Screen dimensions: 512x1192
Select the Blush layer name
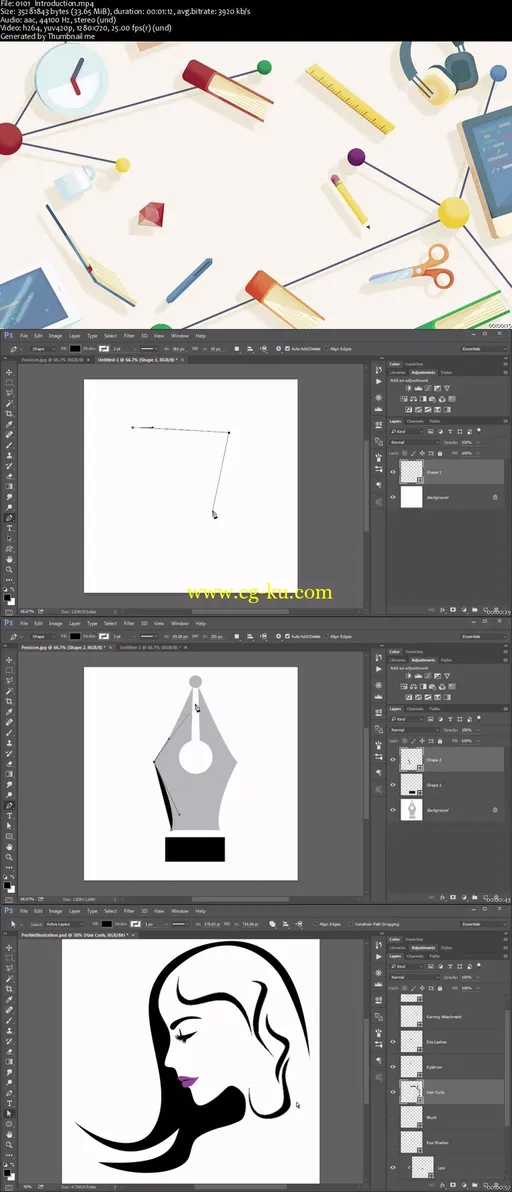tap(431, 1117)
